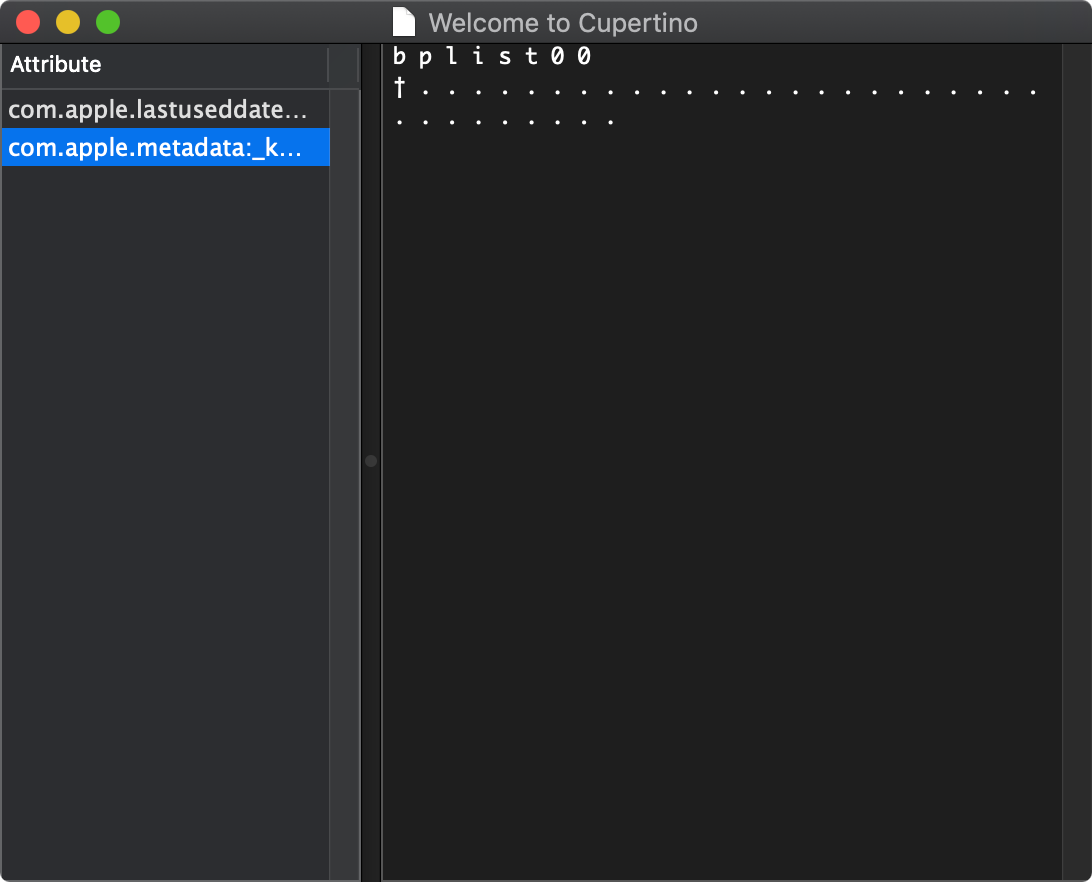The width and height of the screenshot is (1092, 882).
Task: Select the com.apple.metadata:_k… attribute row
Action: [166, 147]
